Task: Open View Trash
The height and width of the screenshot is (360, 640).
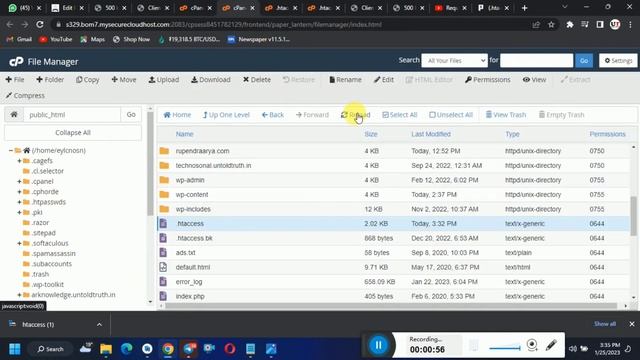Action: point(506,115)
